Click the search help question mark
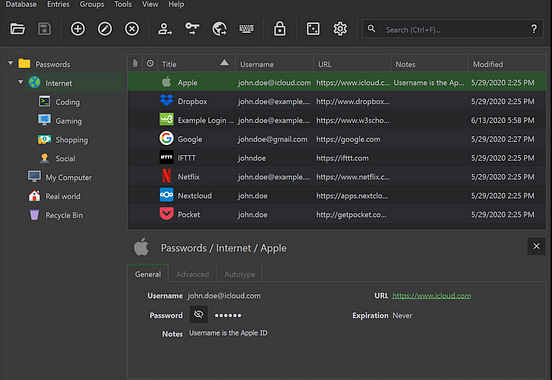Screen dimensions: 552x380 (534, 29)
